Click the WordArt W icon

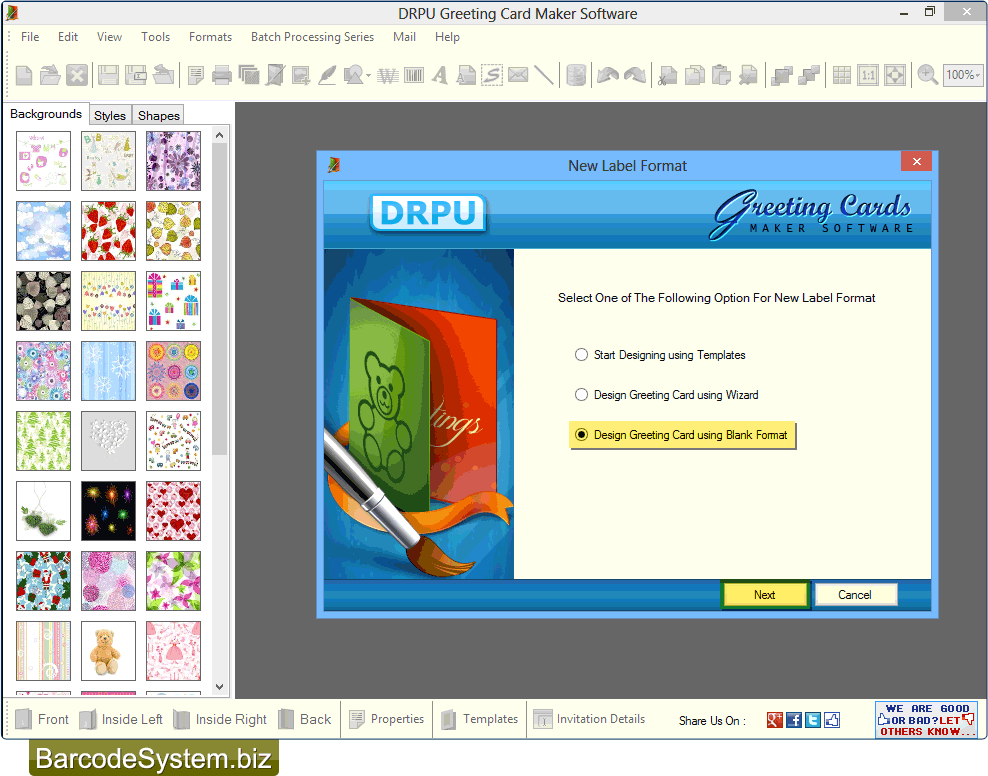pos(388,76)
